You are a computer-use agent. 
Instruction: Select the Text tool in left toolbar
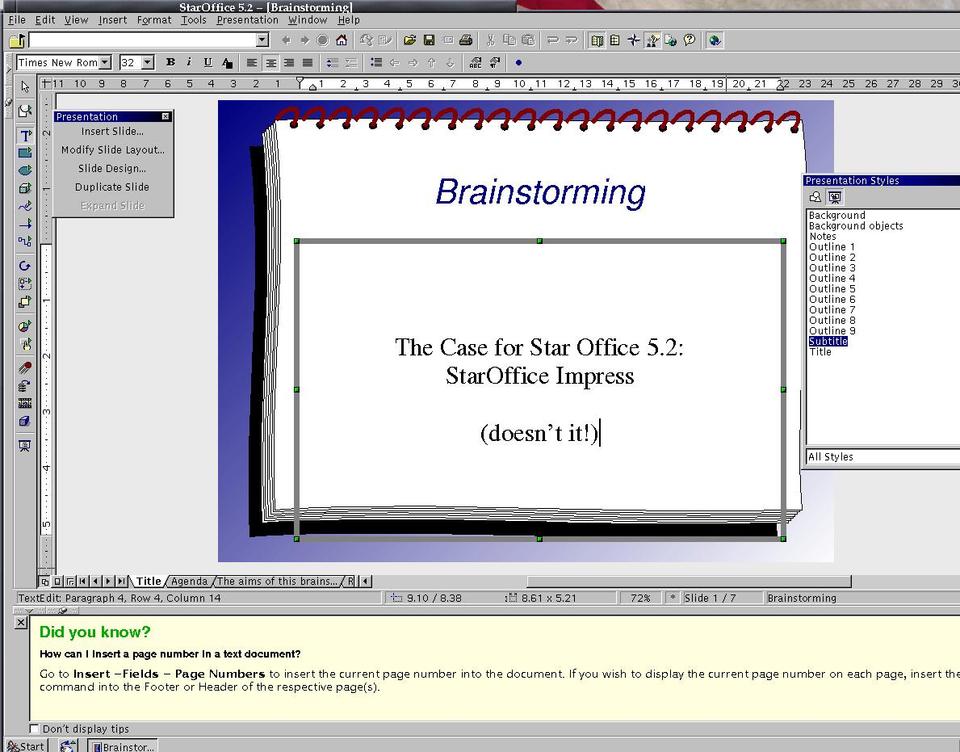click(25, 135)
